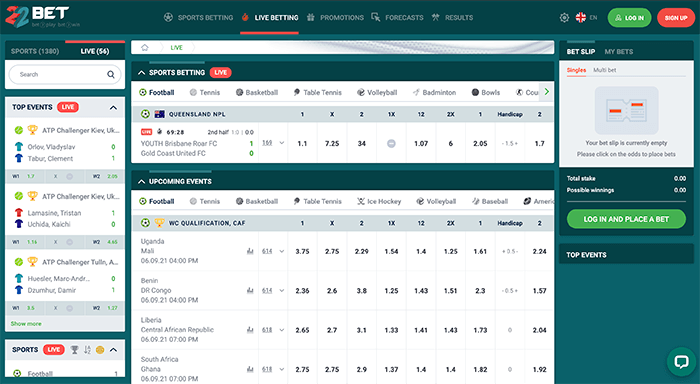Click the locked 1X odds for Brisbane Roar match
The image size is (700, 384).
(391, 144)
